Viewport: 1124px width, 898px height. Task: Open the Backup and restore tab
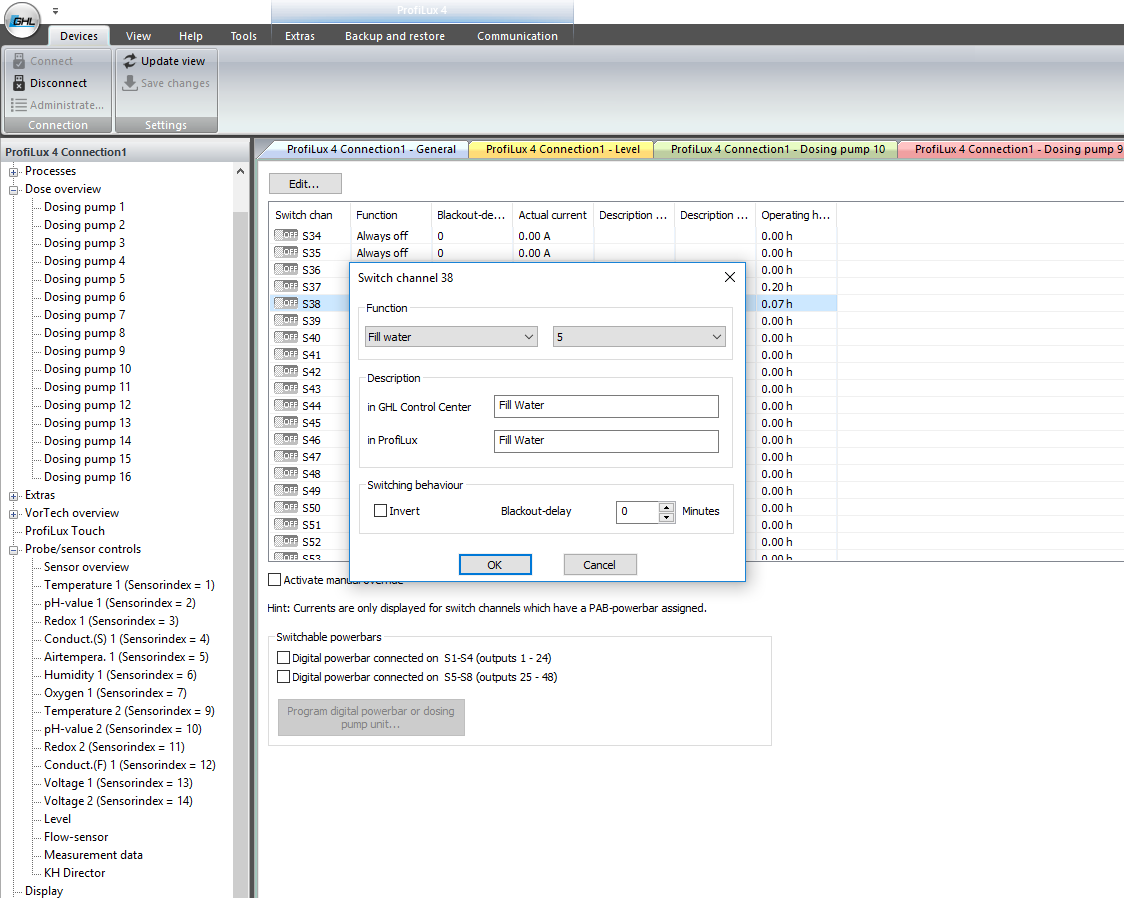395,36
